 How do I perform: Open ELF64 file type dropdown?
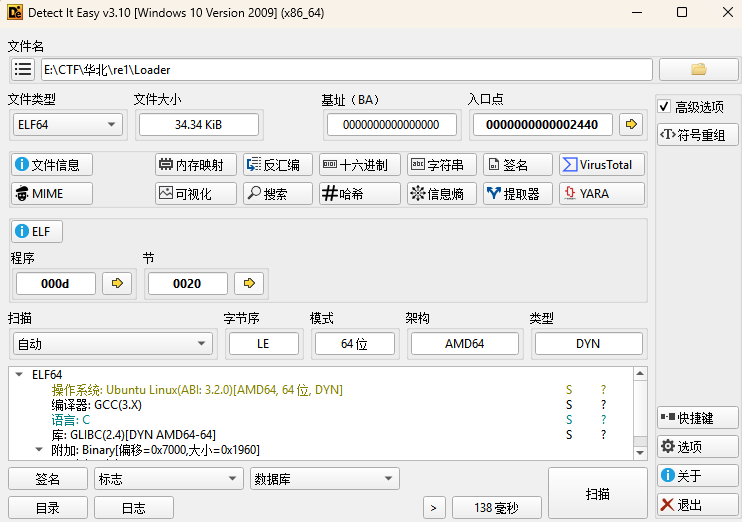(x=68, y=125)
